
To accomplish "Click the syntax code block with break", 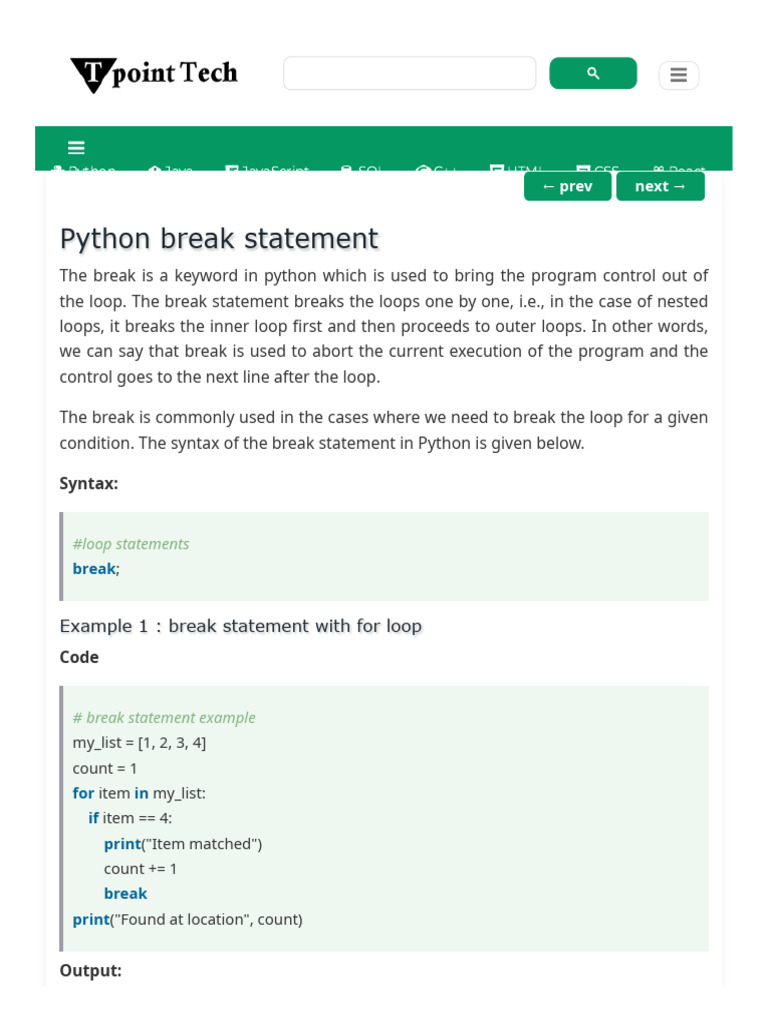I will 385,556.
